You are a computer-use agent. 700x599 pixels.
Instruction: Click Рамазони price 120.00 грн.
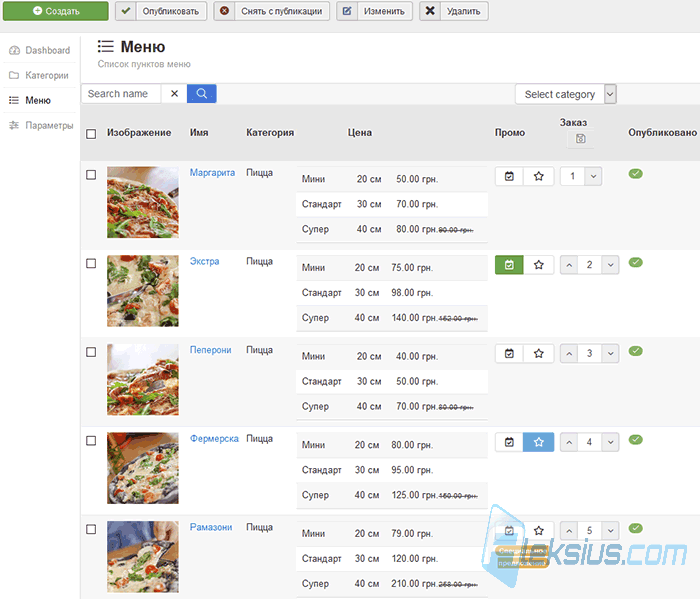415,558
